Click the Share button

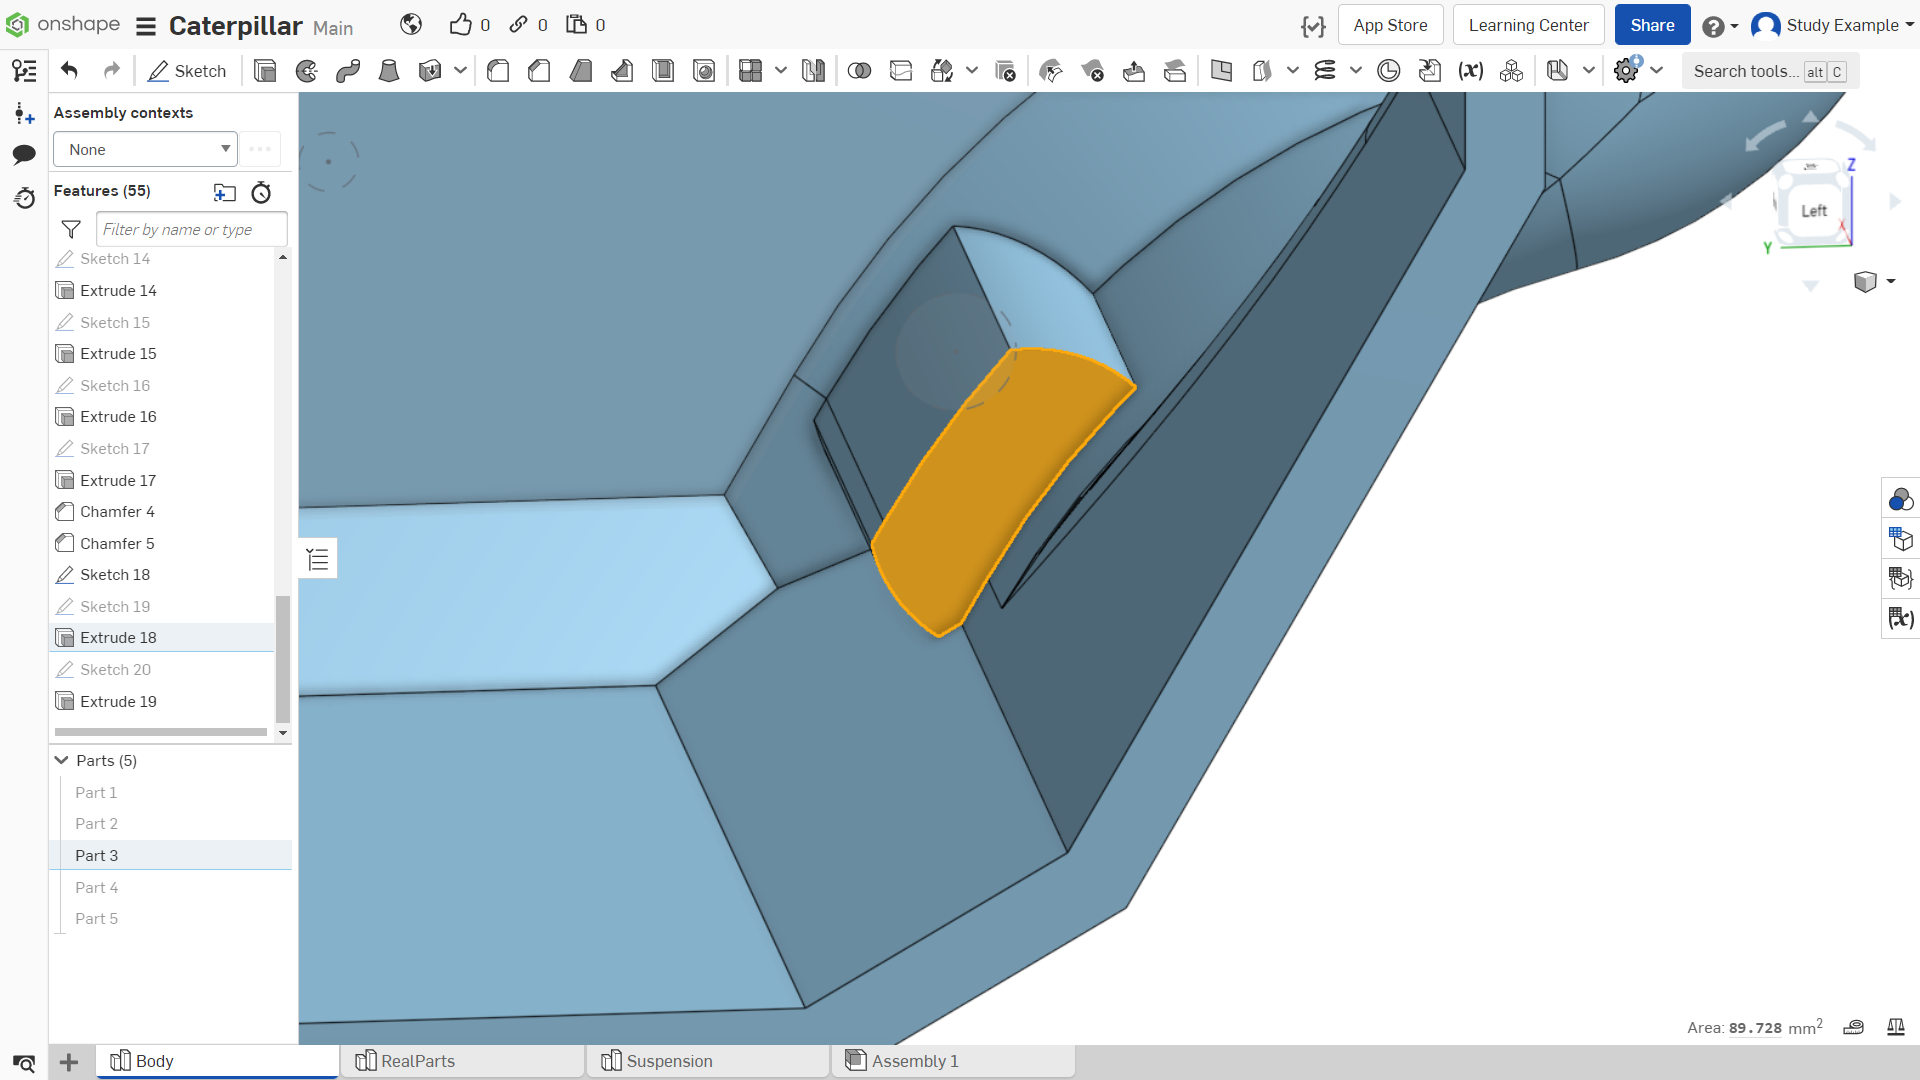pyautogui.click(x=1652, y=25)
